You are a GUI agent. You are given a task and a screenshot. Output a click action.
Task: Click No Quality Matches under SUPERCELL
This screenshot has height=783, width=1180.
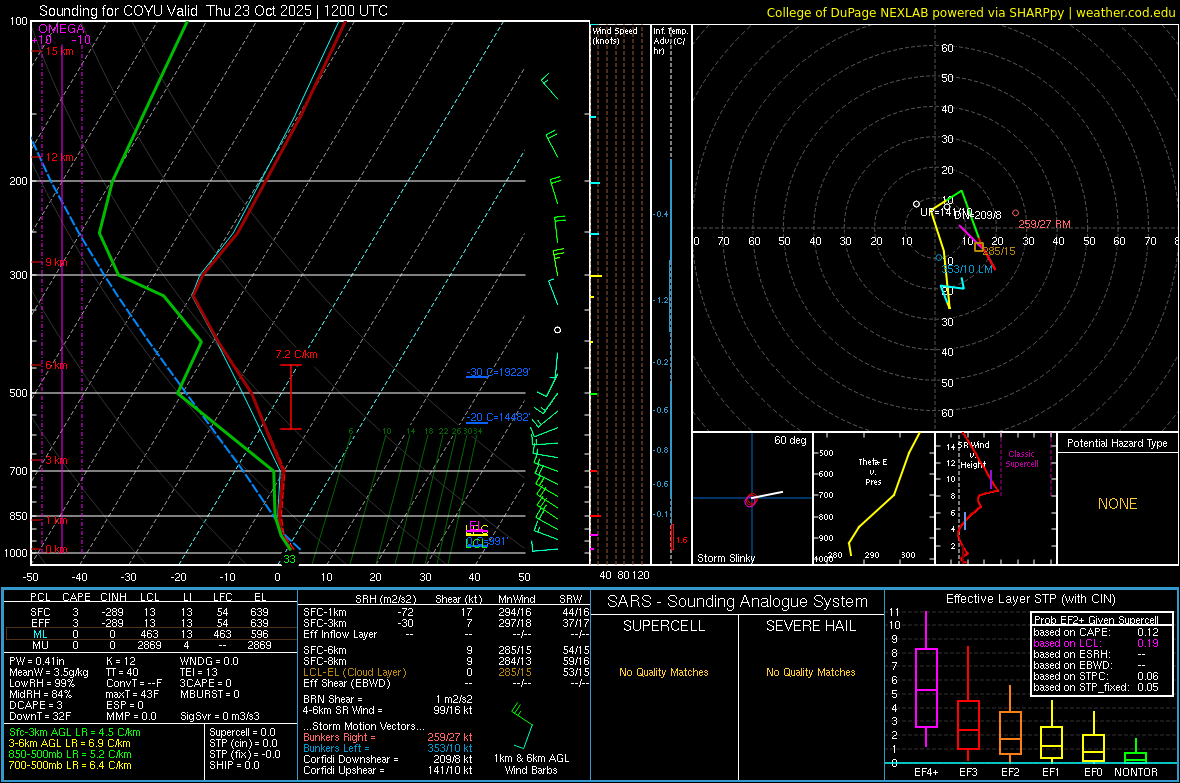(x=664, y=672)
